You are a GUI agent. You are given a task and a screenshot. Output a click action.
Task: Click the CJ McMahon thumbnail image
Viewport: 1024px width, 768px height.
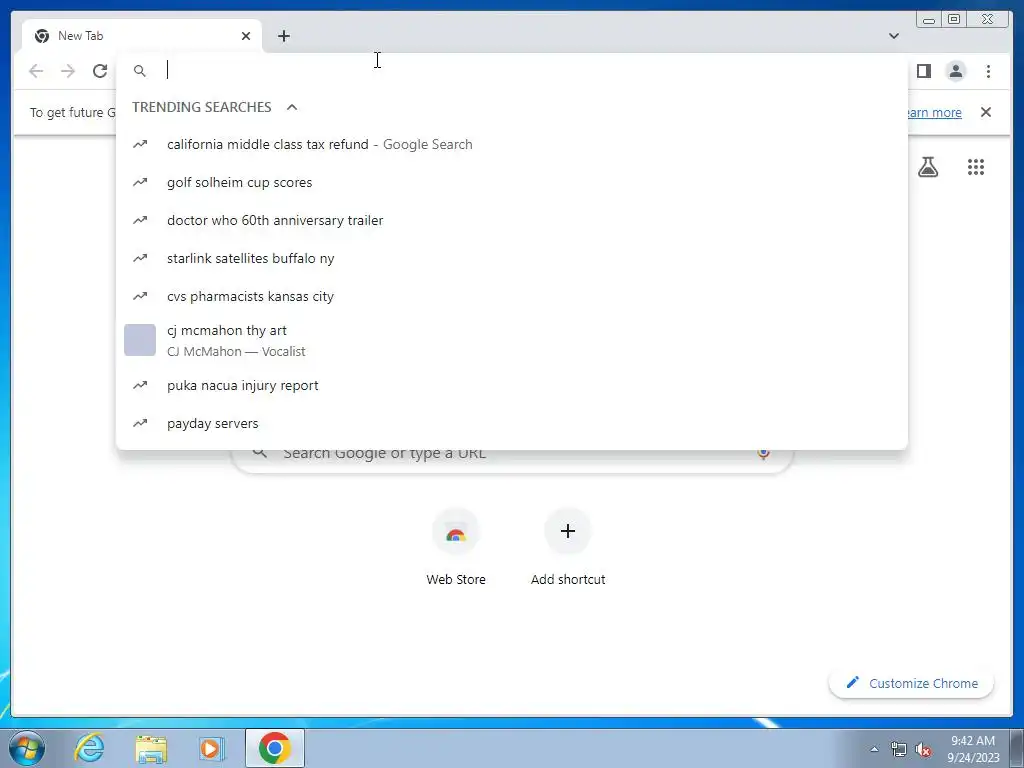pos(140,340)
